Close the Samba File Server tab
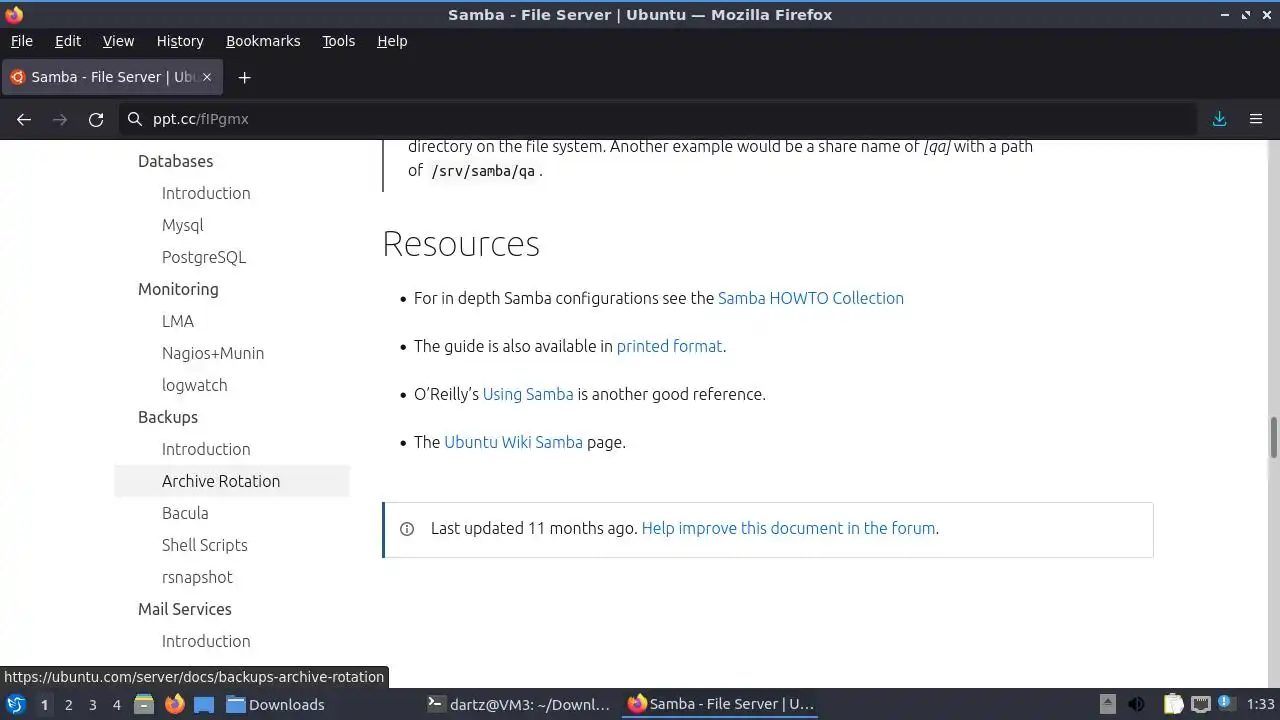The width and height of the screenshot is (1280, 720). [207, 77]
